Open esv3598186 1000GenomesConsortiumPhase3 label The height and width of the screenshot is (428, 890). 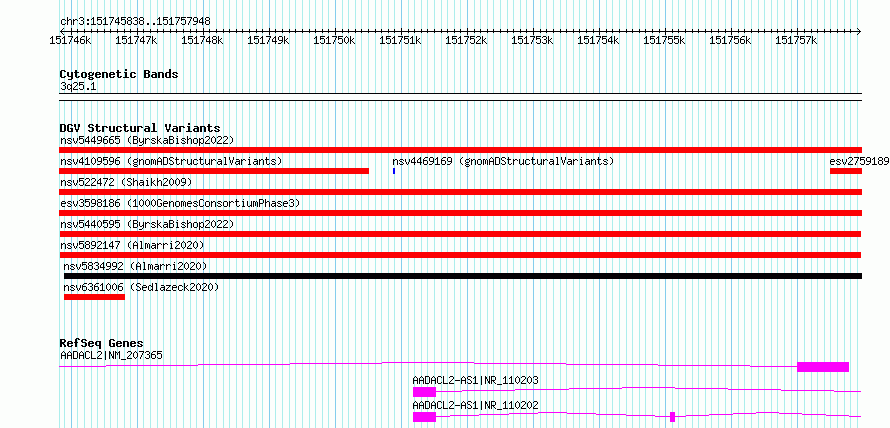pyautogui.click(x=180, y=203)
